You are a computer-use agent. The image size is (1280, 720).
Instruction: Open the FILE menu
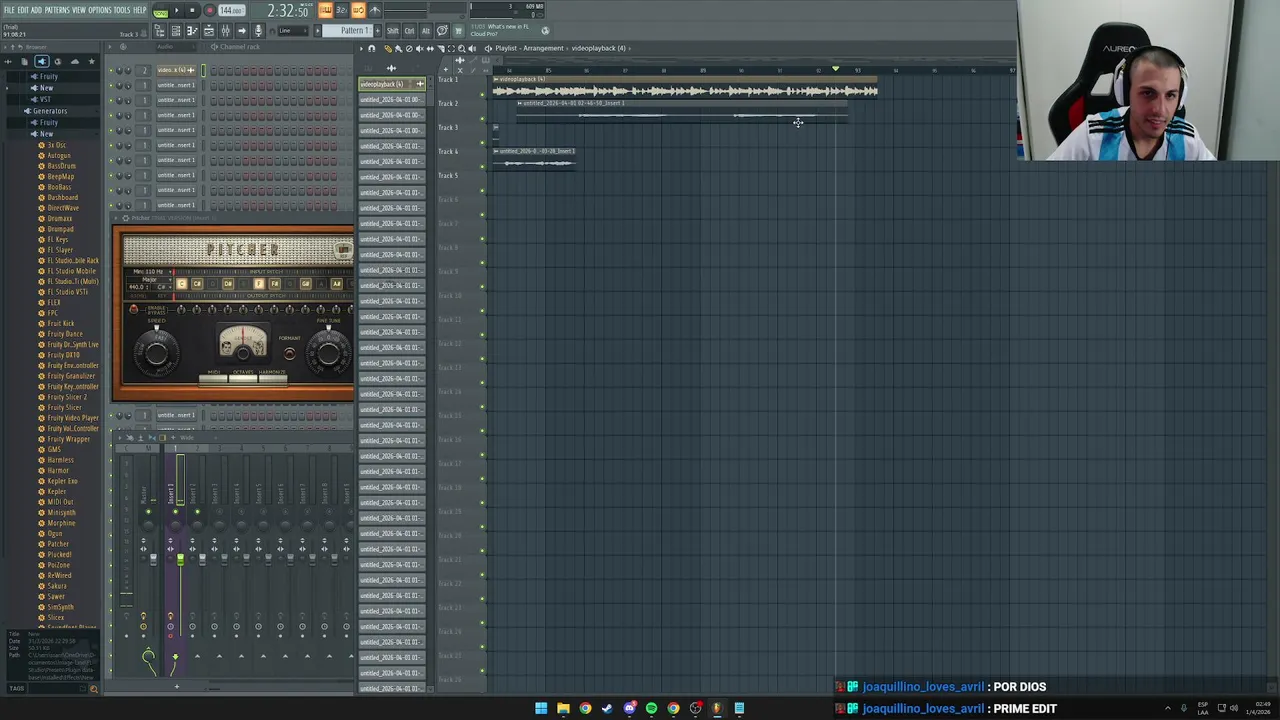pos(9,10)
